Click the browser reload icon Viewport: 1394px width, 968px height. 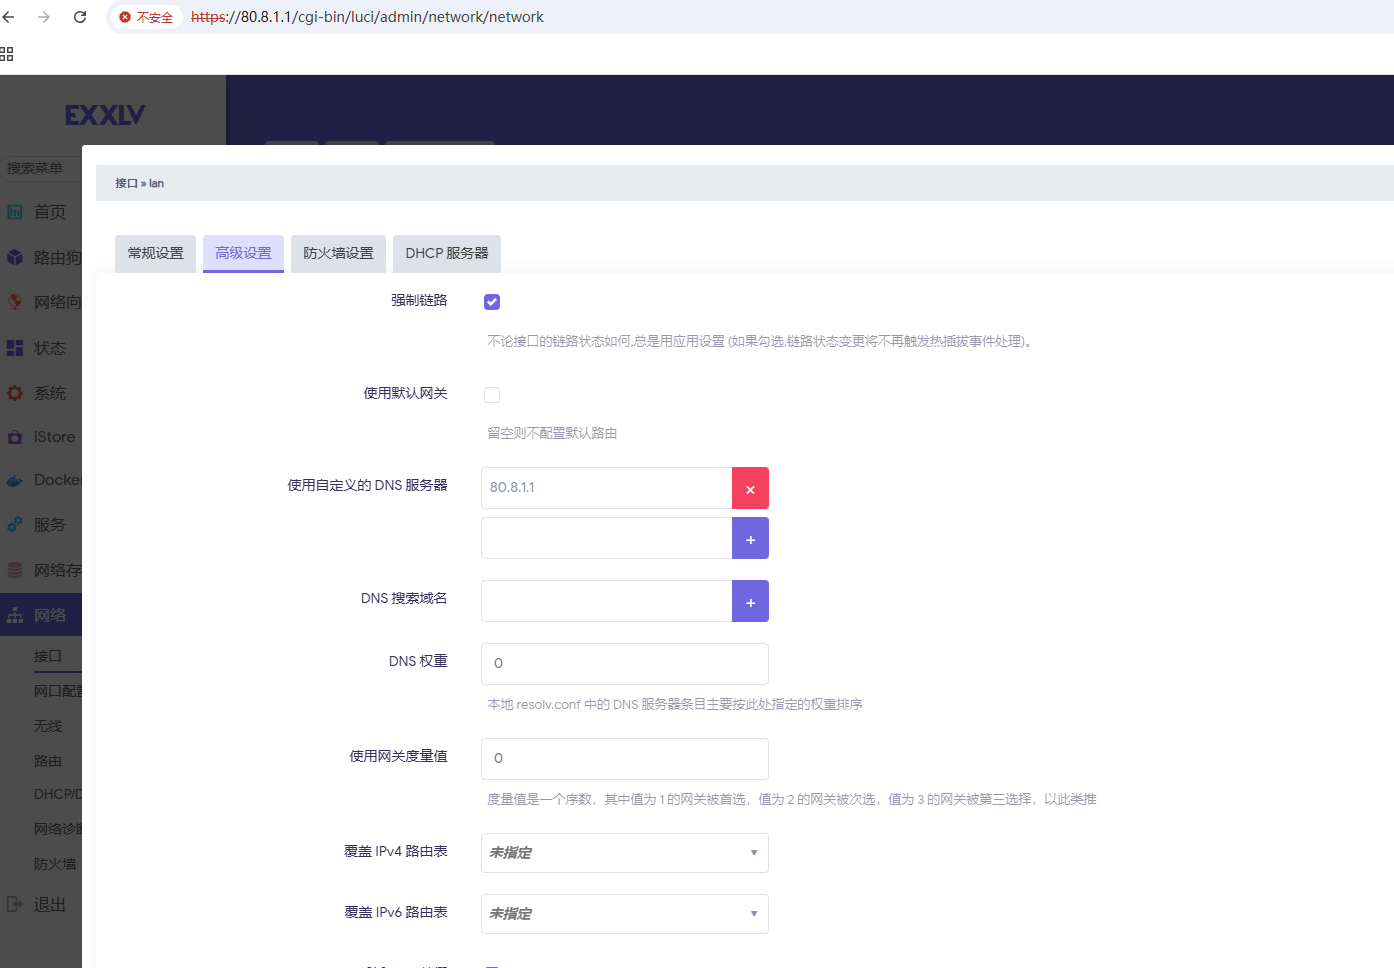point(80,17)
